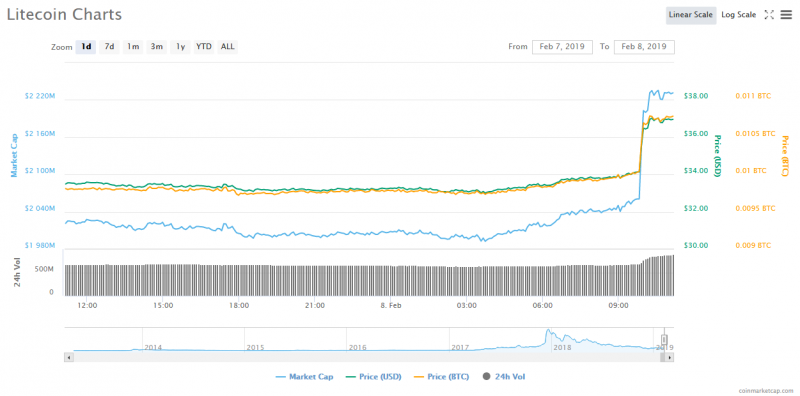Click the 2016 label in navigator
The width and height of the screenshot is (800, 396).
coord(358,348)
